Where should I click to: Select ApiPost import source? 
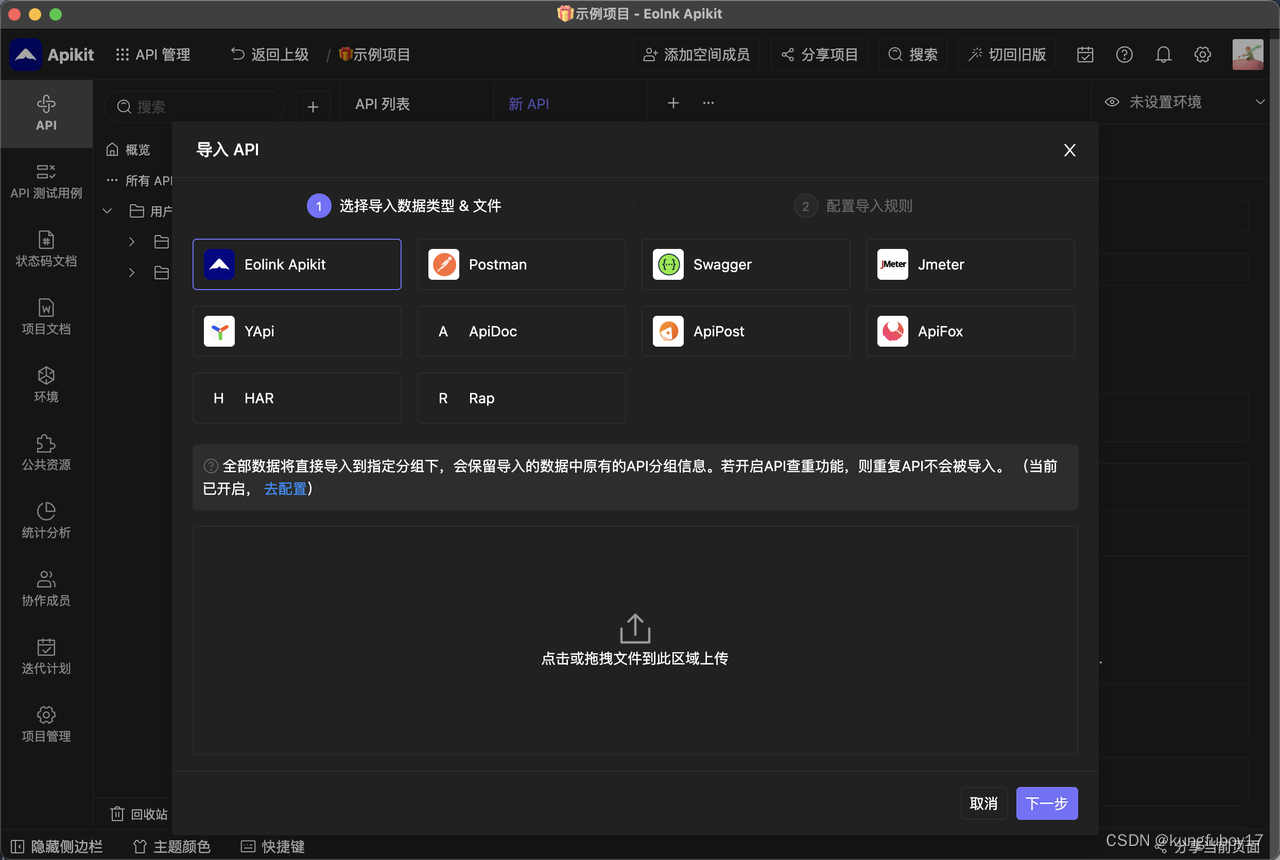746,331
